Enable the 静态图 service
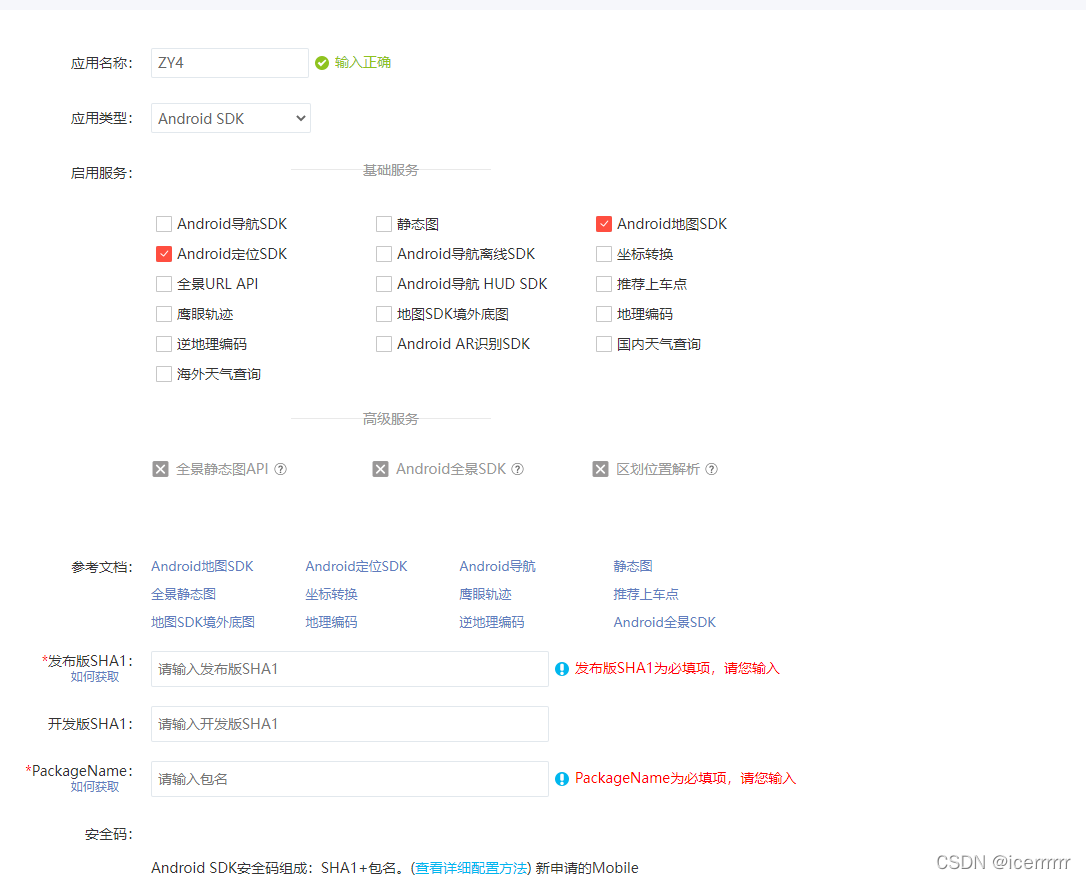 coord(384,224)
